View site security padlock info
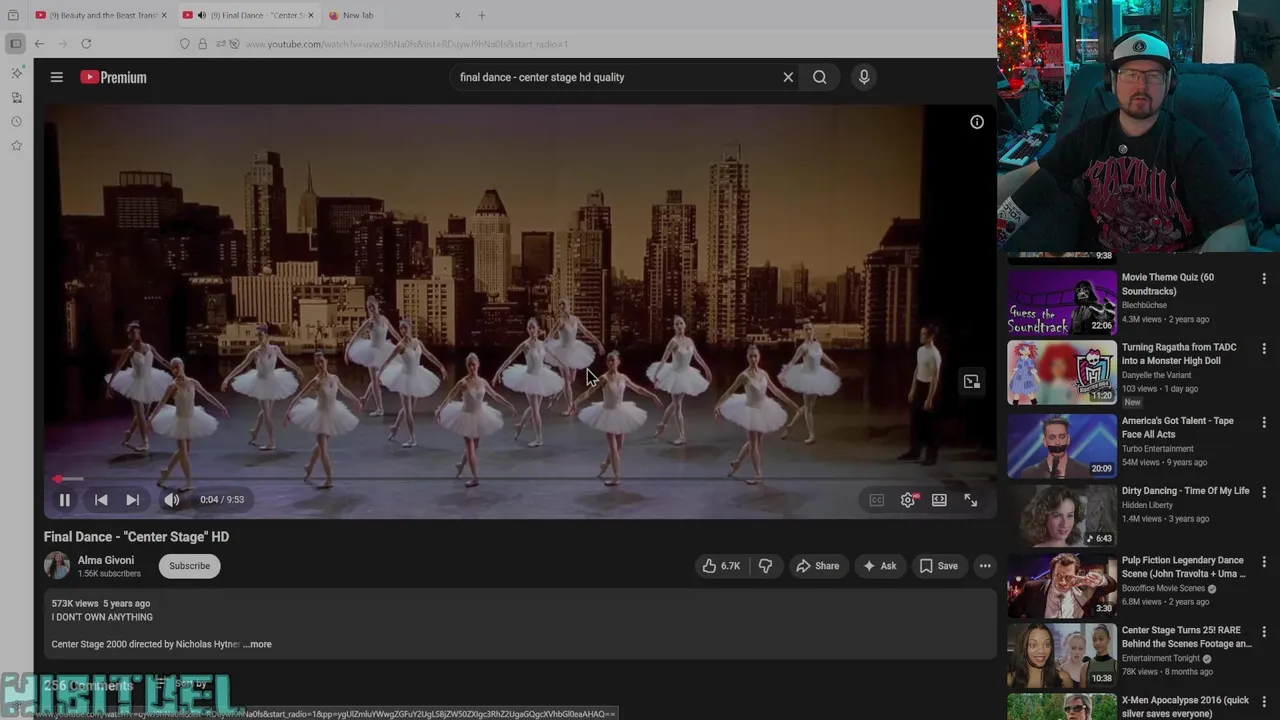 [x=203, y=44]
